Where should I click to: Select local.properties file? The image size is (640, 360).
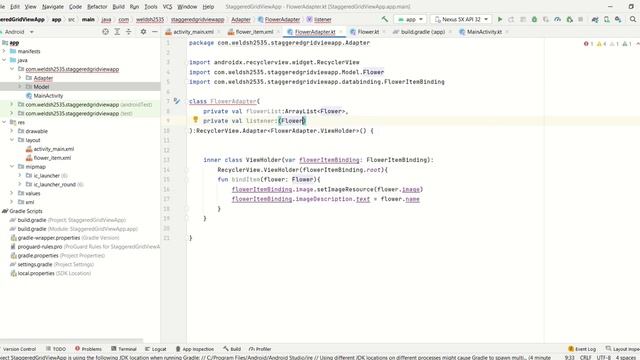click(x=36, y=273)
